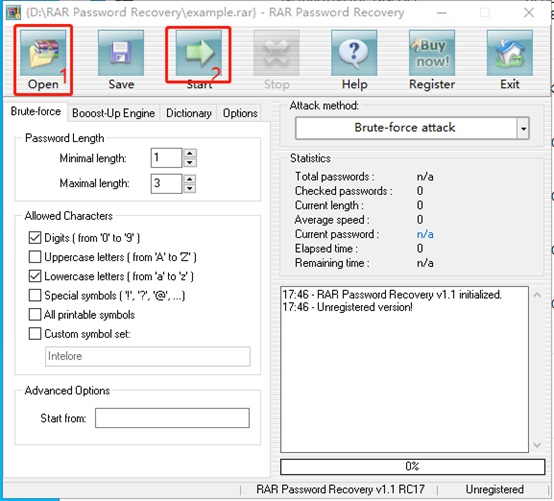The image size is (554, 501).
Task: Click the Total passwords n/a value
Action: click(425, 176)
